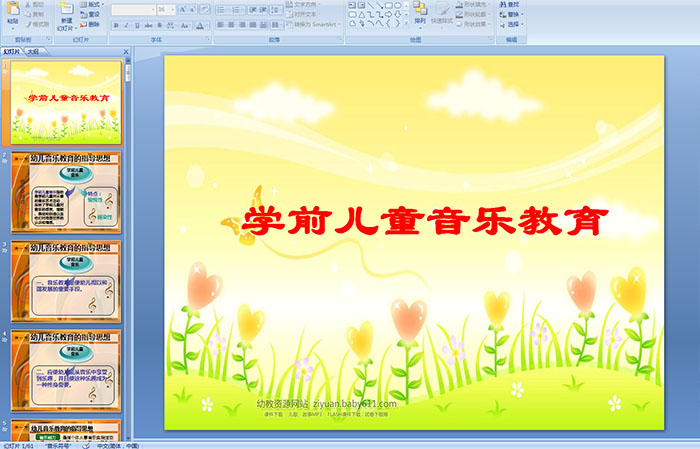This screenshot has width=700, height=449.
Task: Select the oval shape in gallery
Action: [x=397, y=5]
